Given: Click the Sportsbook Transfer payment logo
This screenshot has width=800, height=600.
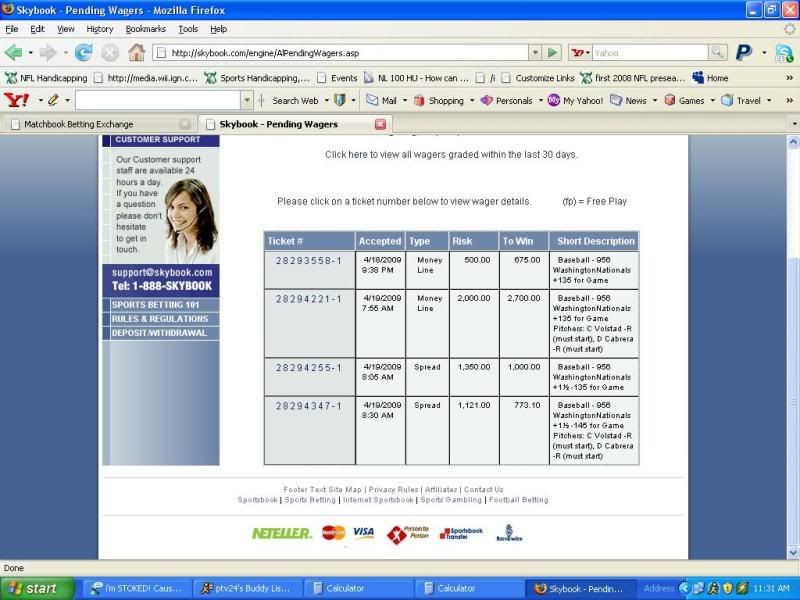Looking at the screenshot, I should coord(460,534).
